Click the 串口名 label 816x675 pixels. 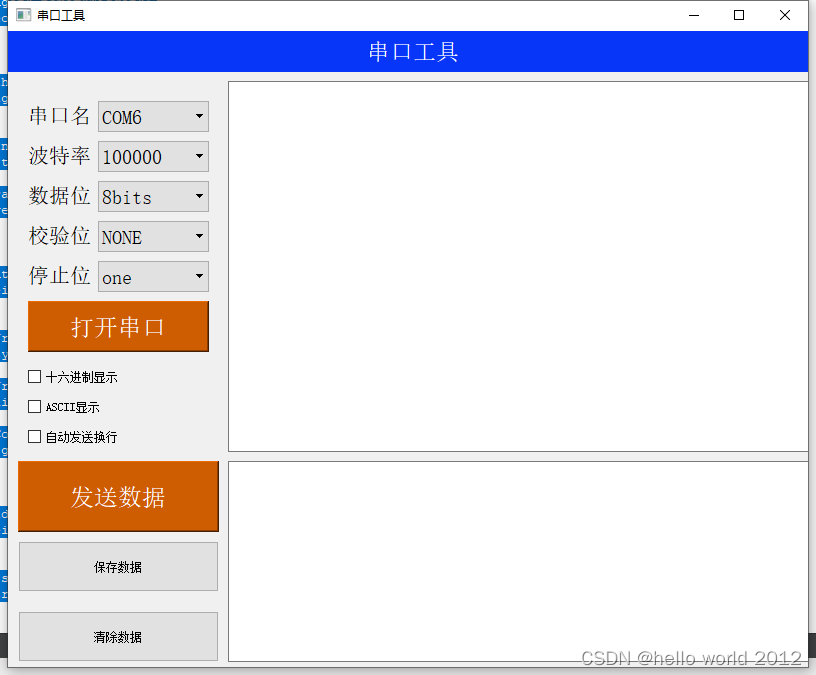coord(59,116)
